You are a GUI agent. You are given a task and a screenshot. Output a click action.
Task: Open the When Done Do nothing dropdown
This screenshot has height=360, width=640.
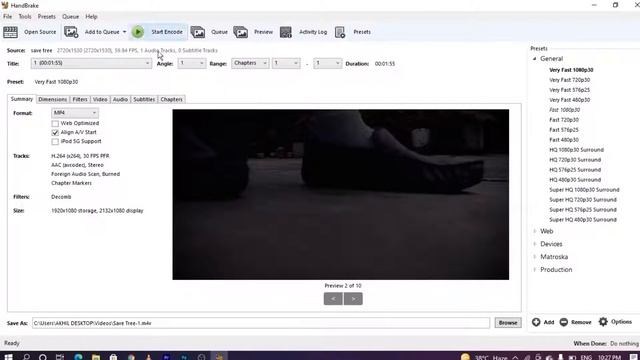[x=624, y=344]
